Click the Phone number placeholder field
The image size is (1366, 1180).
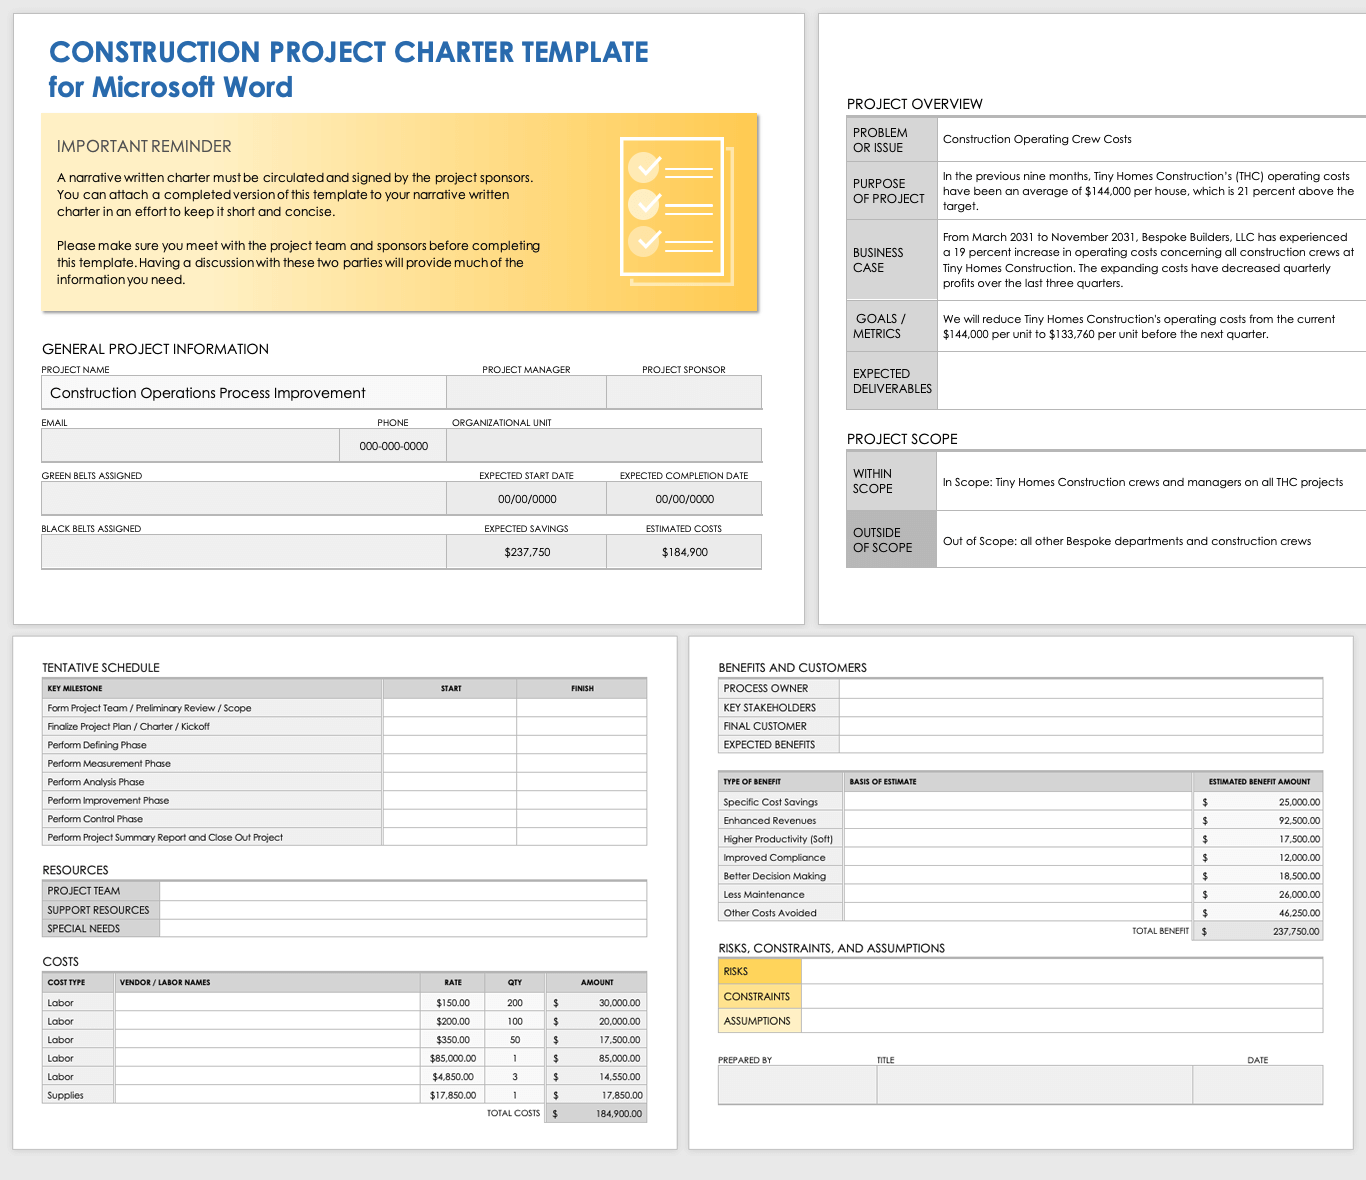[x=392, y=445]
